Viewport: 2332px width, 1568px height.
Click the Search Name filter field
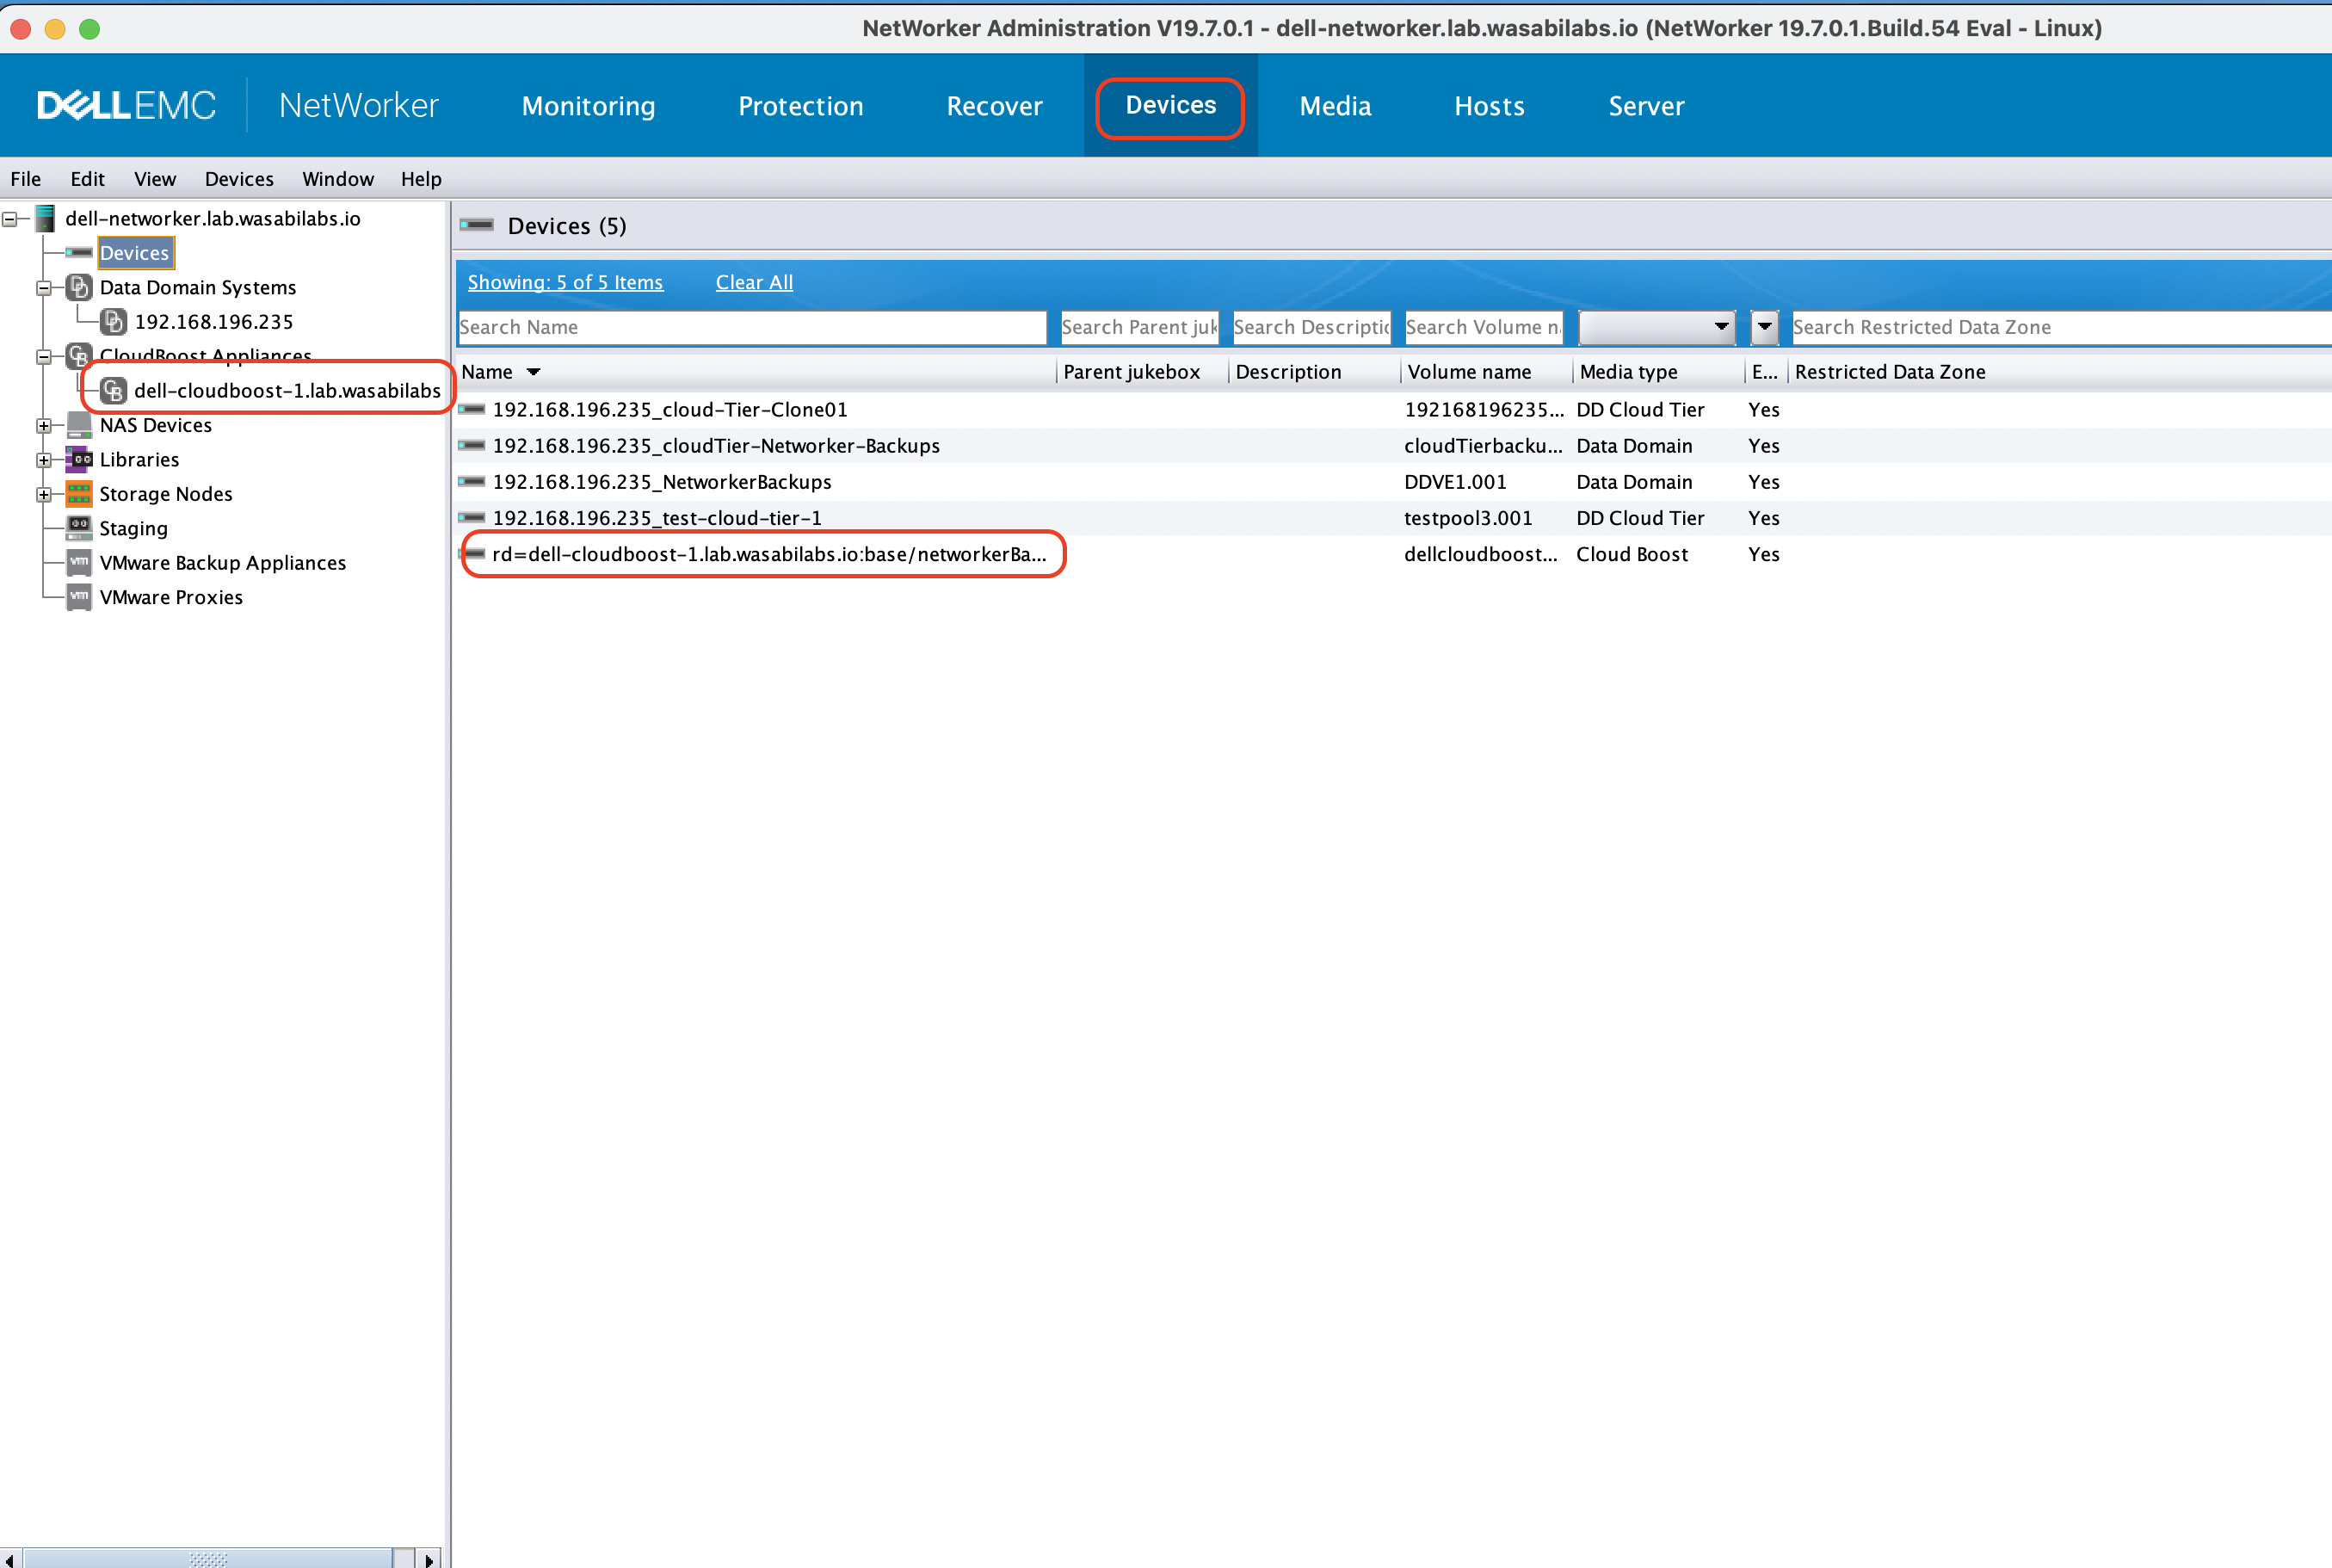[752, 327]
